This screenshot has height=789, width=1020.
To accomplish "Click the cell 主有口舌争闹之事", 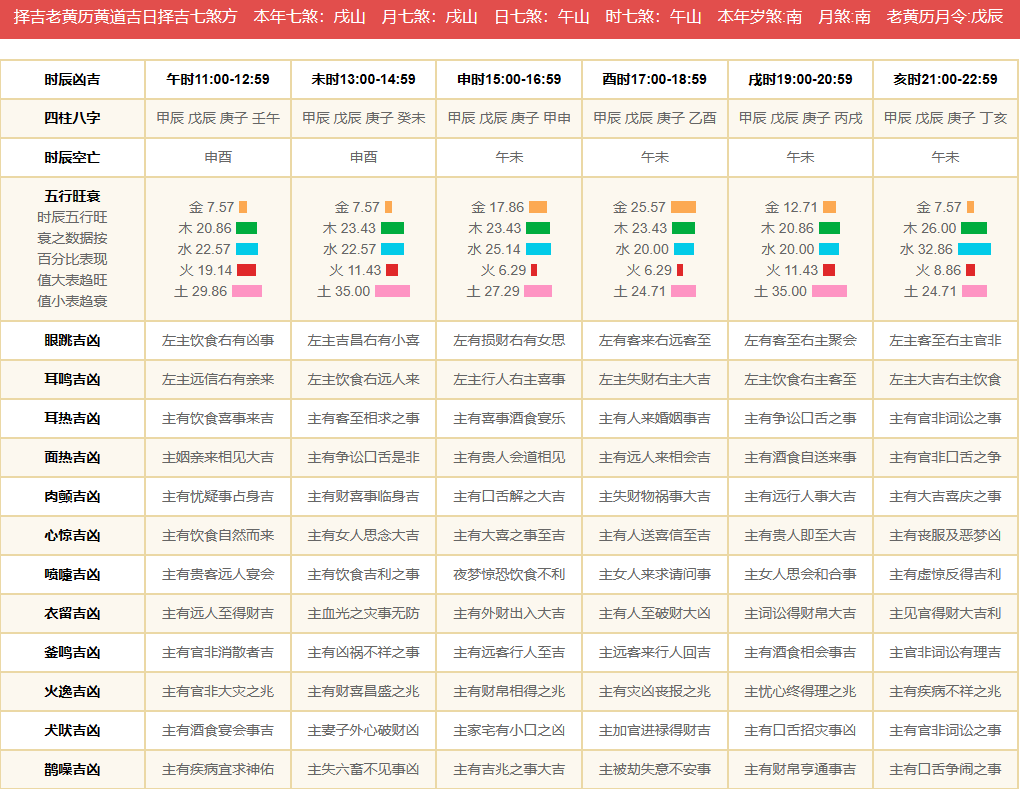I will point(945,769).
